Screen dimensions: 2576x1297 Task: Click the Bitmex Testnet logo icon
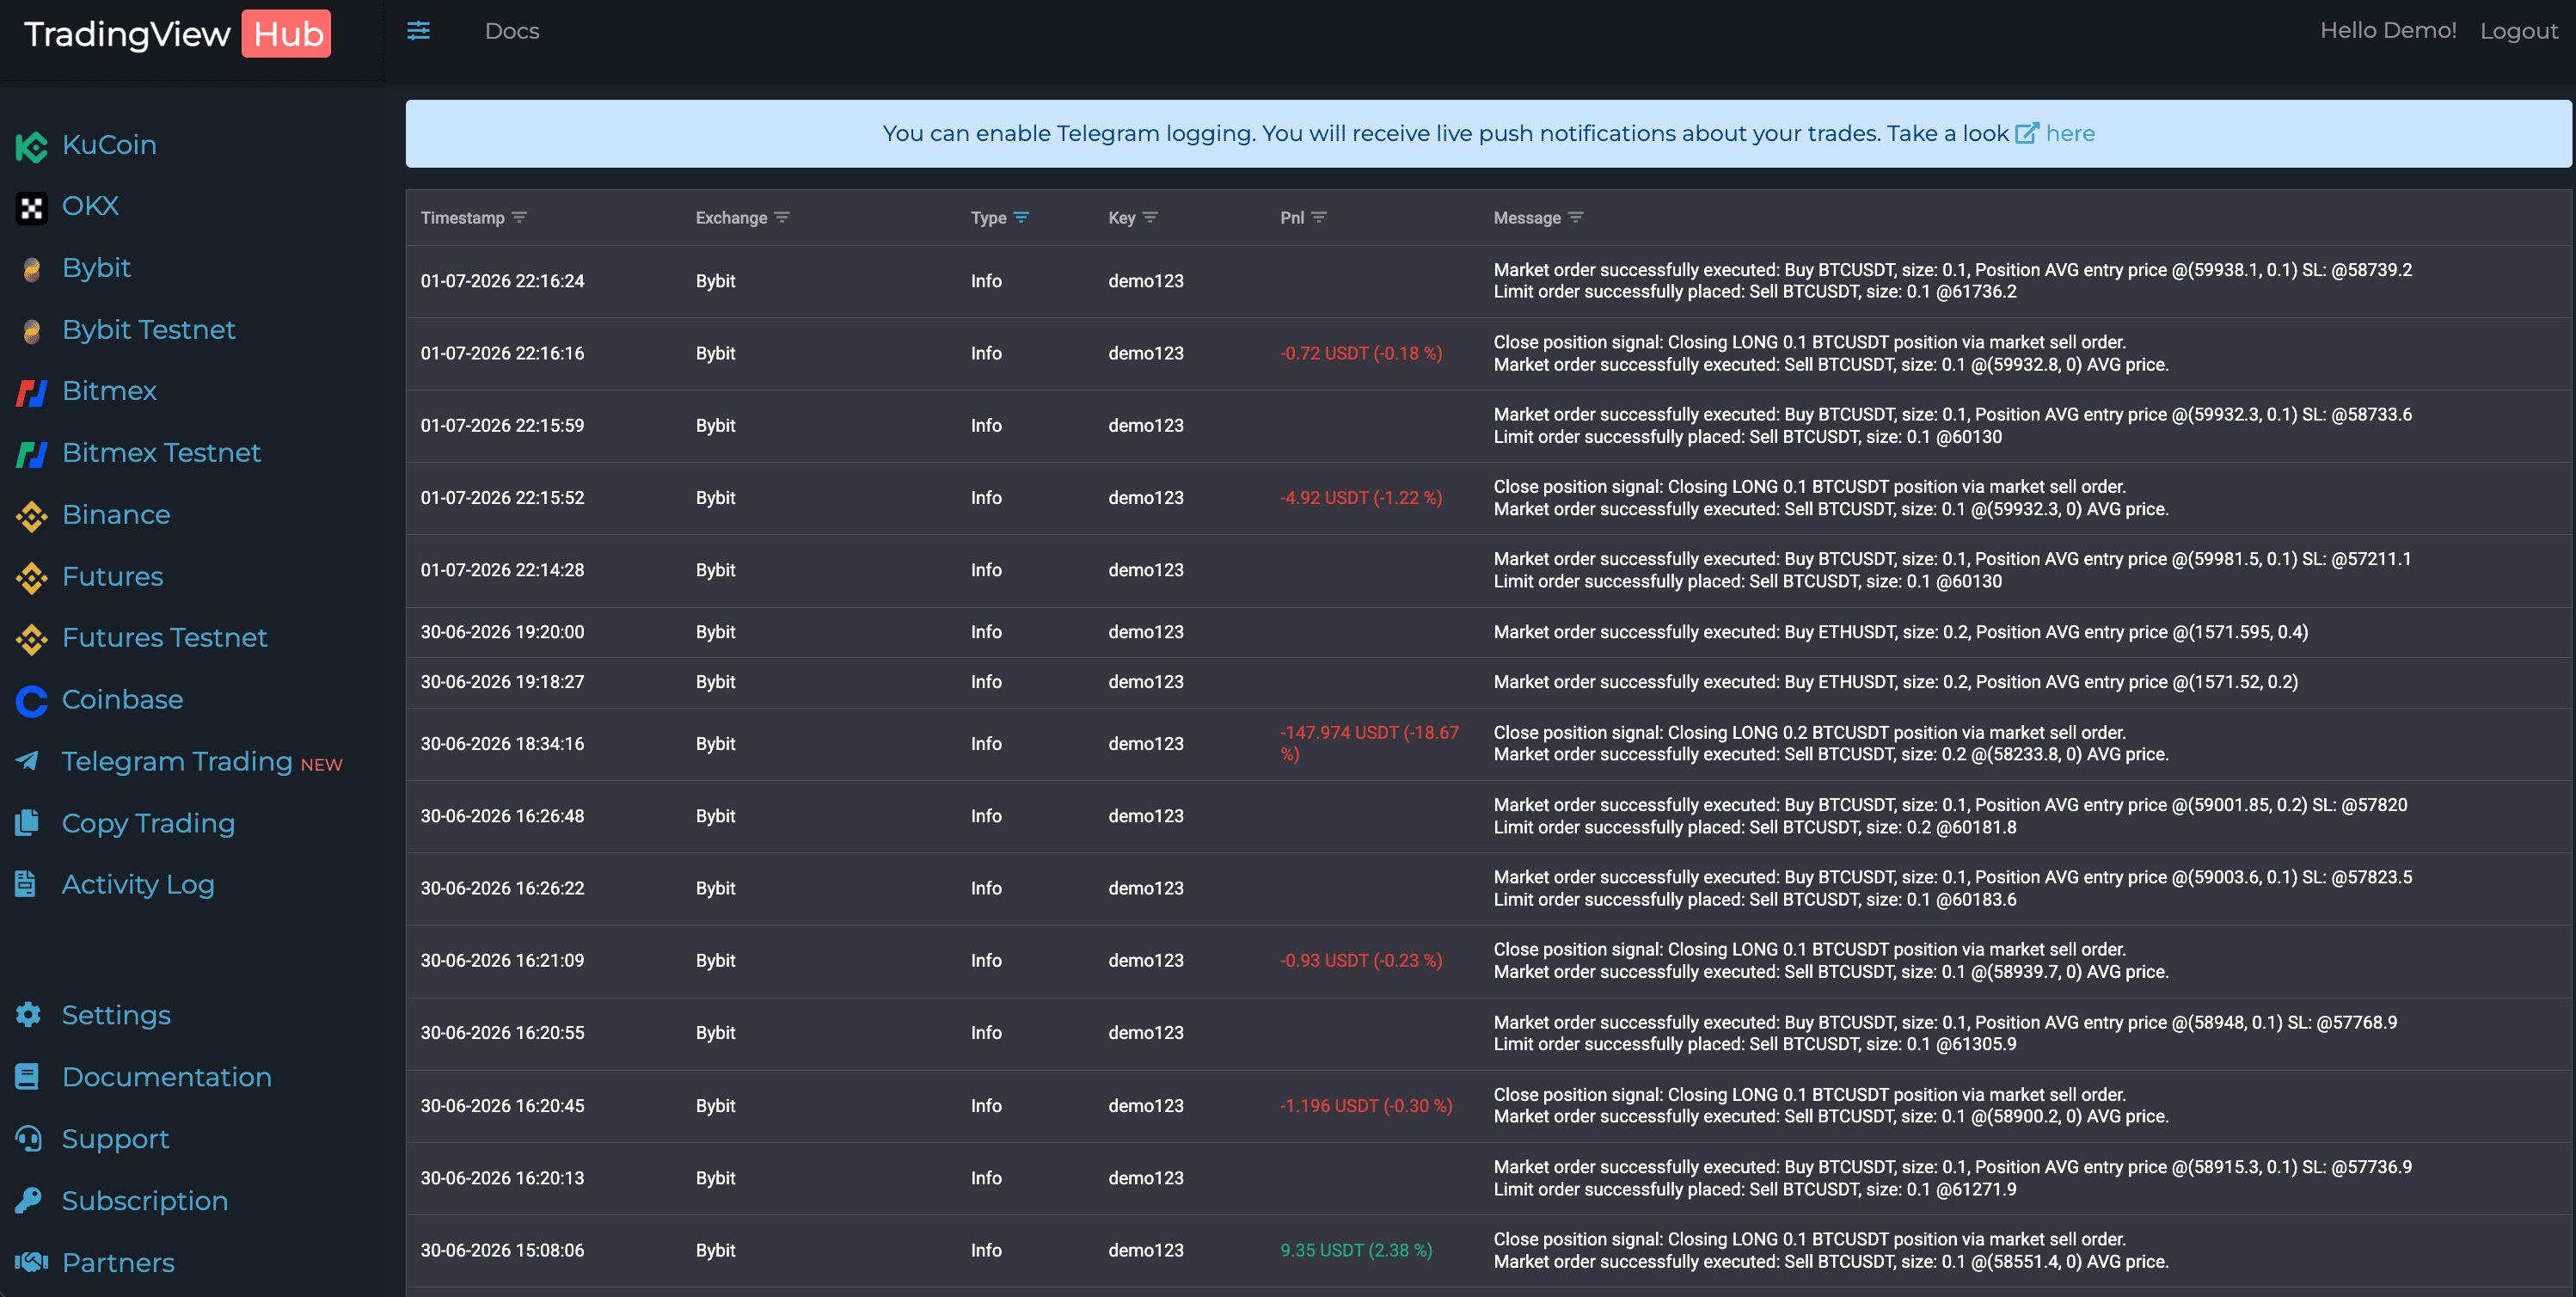(31, 455)
